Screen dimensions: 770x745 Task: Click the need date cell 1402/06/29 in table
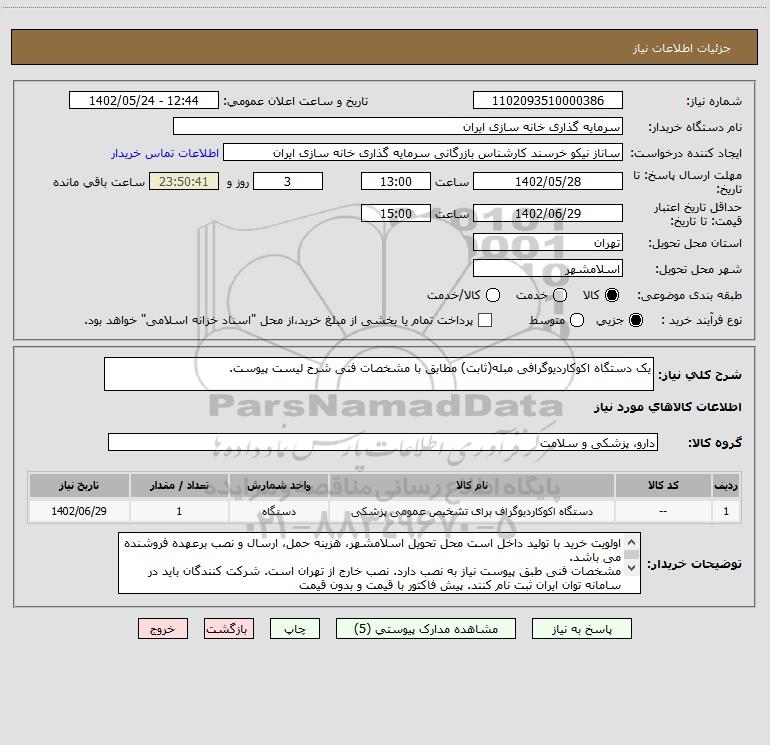79,511
